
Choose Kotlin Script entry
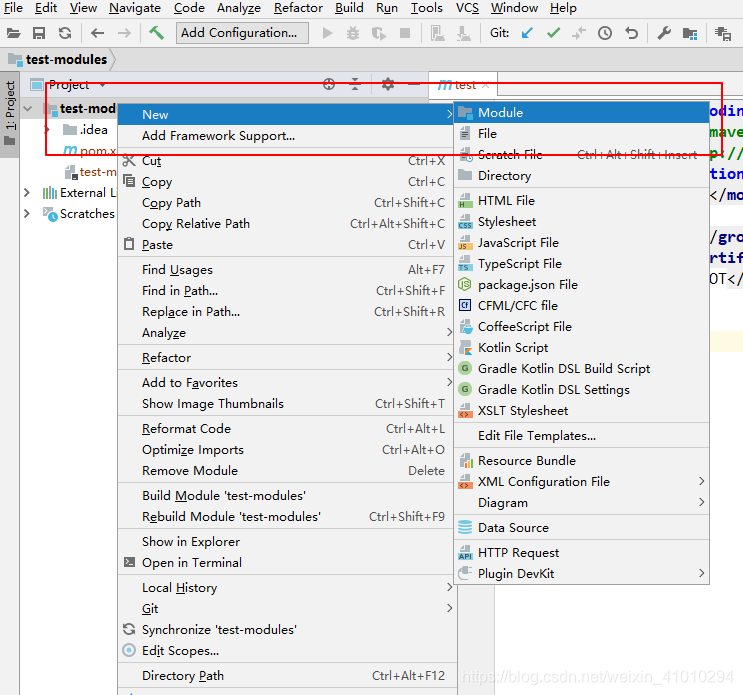581,348
